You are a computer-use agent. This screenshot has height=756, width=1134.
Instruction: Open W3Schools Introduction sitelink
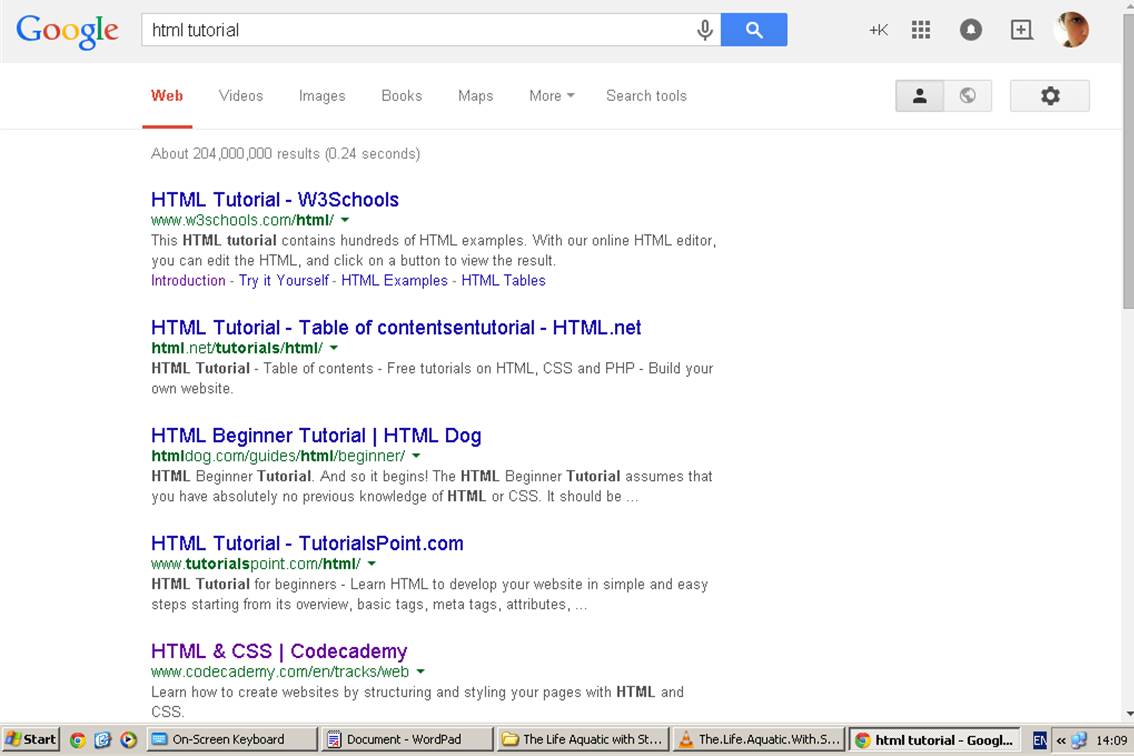(x=188, y=281)
